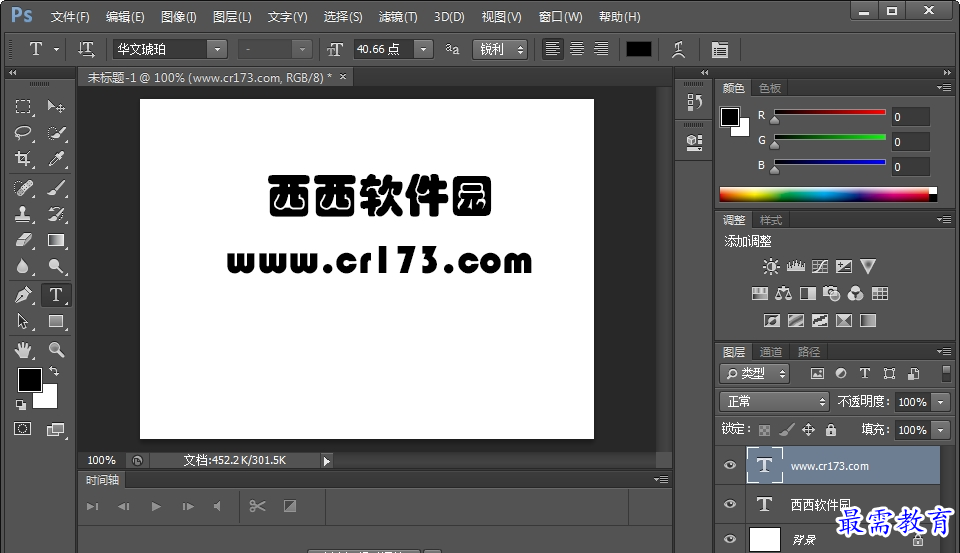Switch to the 通道 tab
The height and width of the screenshot is (553, 960).
pos(770,352)
